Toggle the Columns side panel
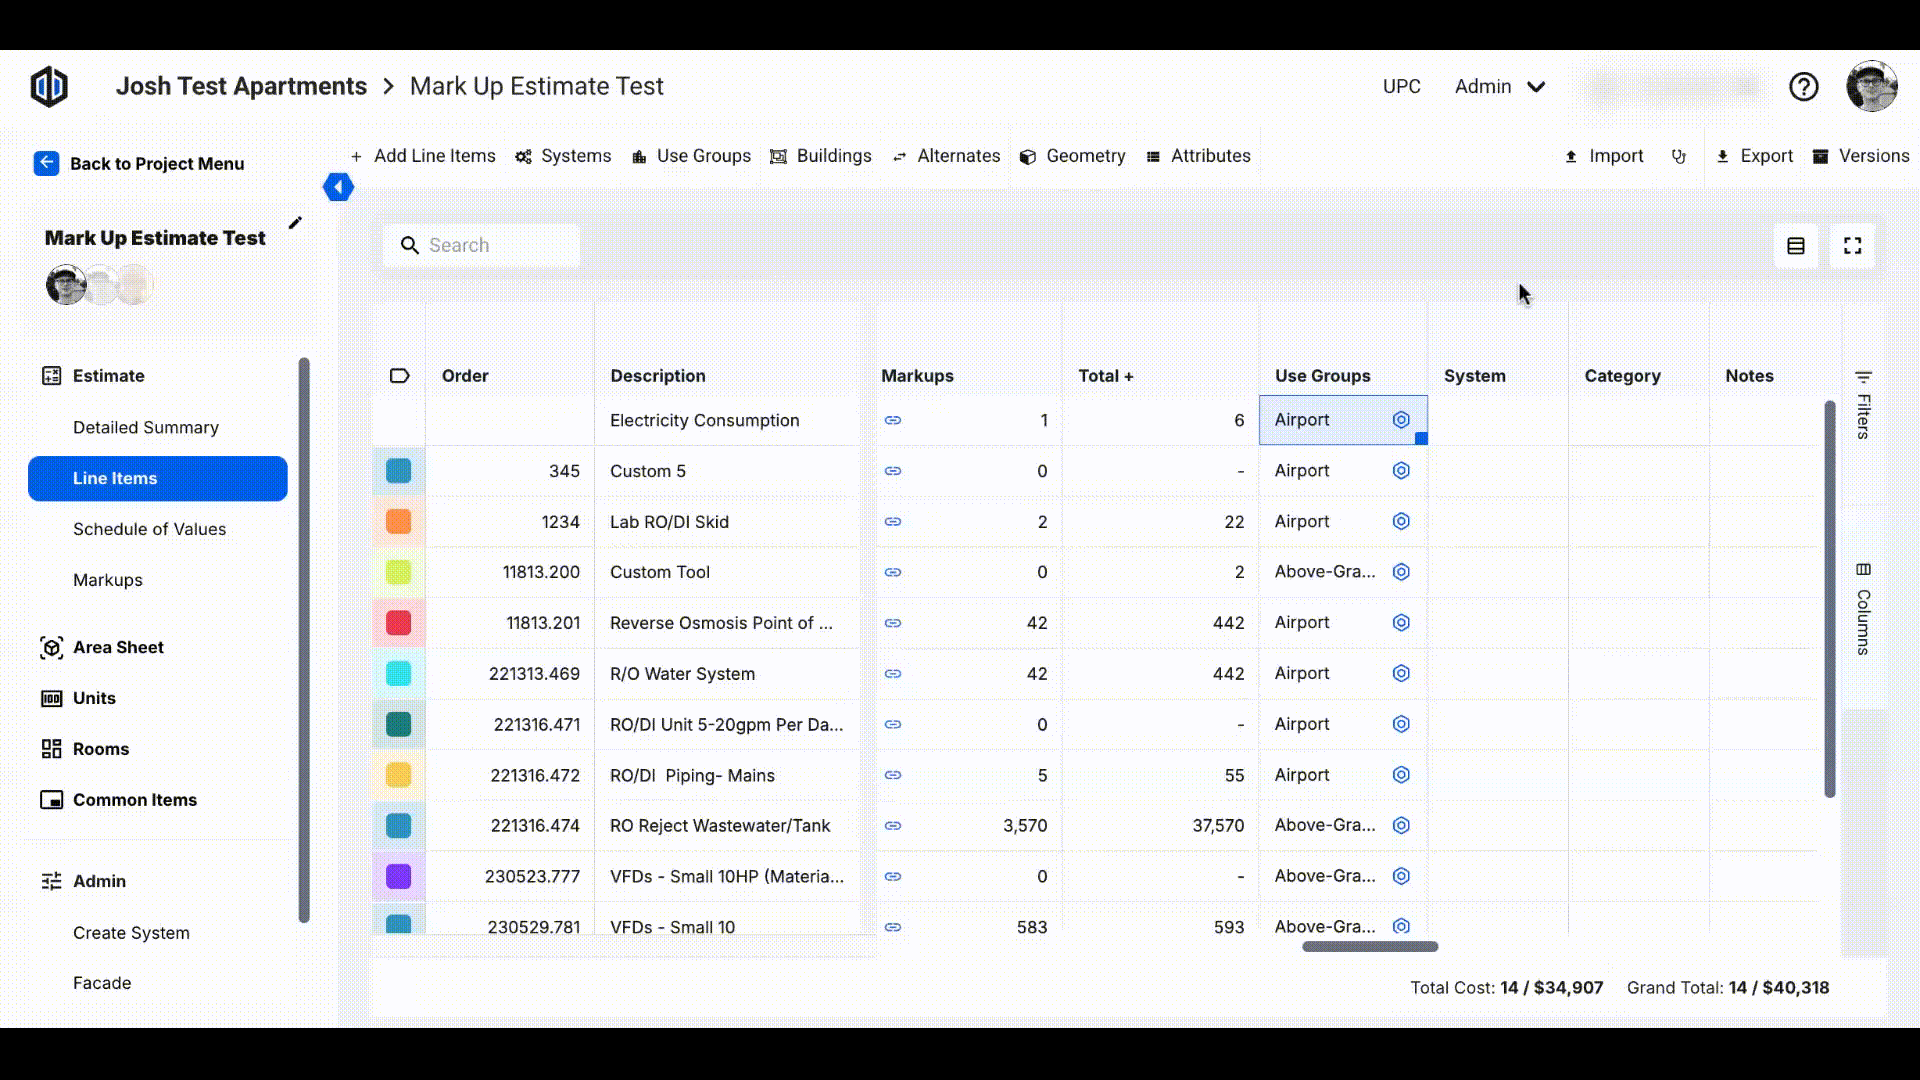The width and height of the screenshot is (1920, 1080). pos(1863,609)
